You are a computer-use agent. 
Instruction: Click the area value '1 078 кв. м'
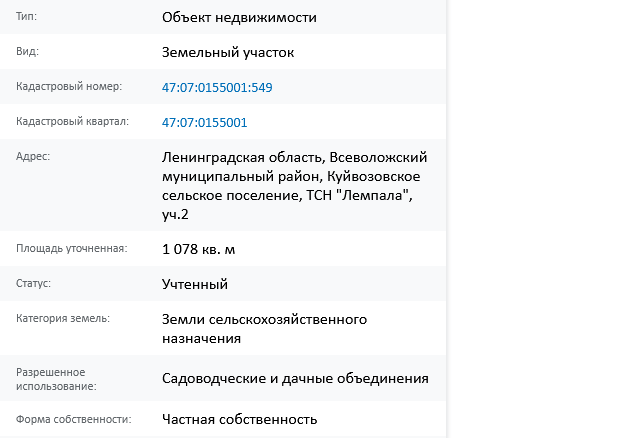tap(198, 249)
